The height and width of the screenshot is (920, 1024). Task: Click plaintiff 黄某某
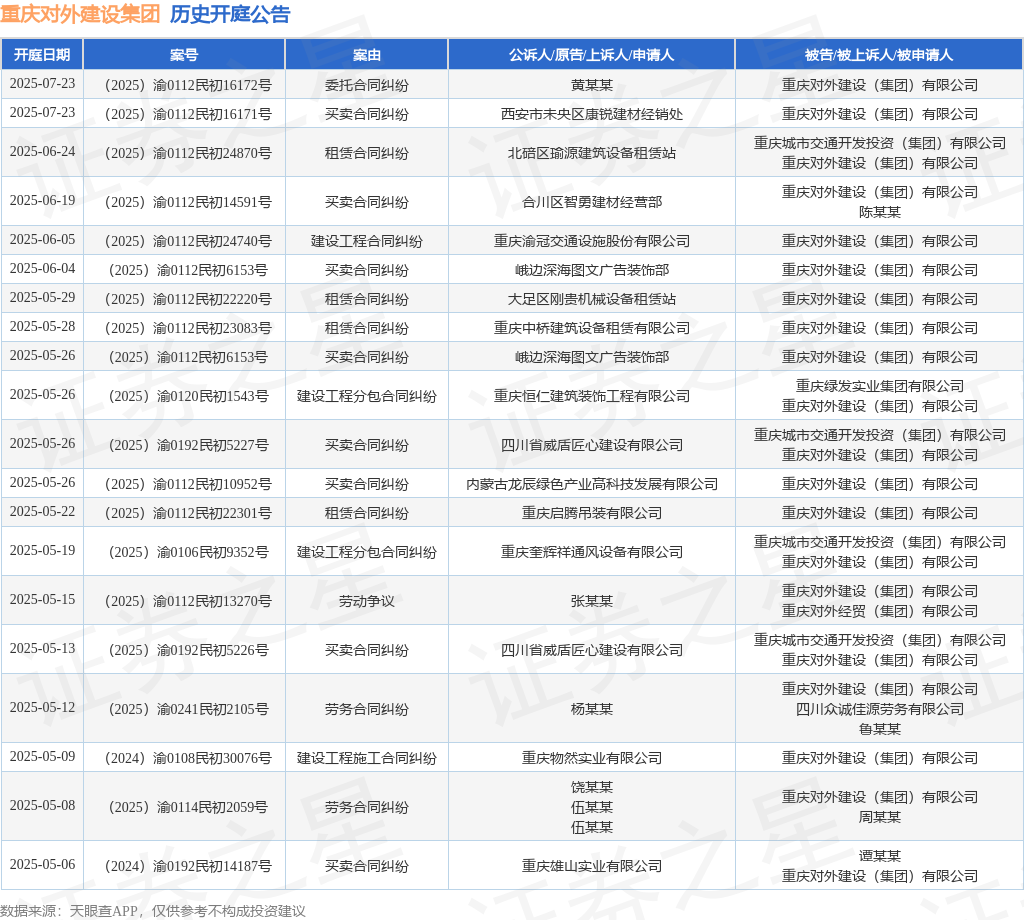pos(592,85)
